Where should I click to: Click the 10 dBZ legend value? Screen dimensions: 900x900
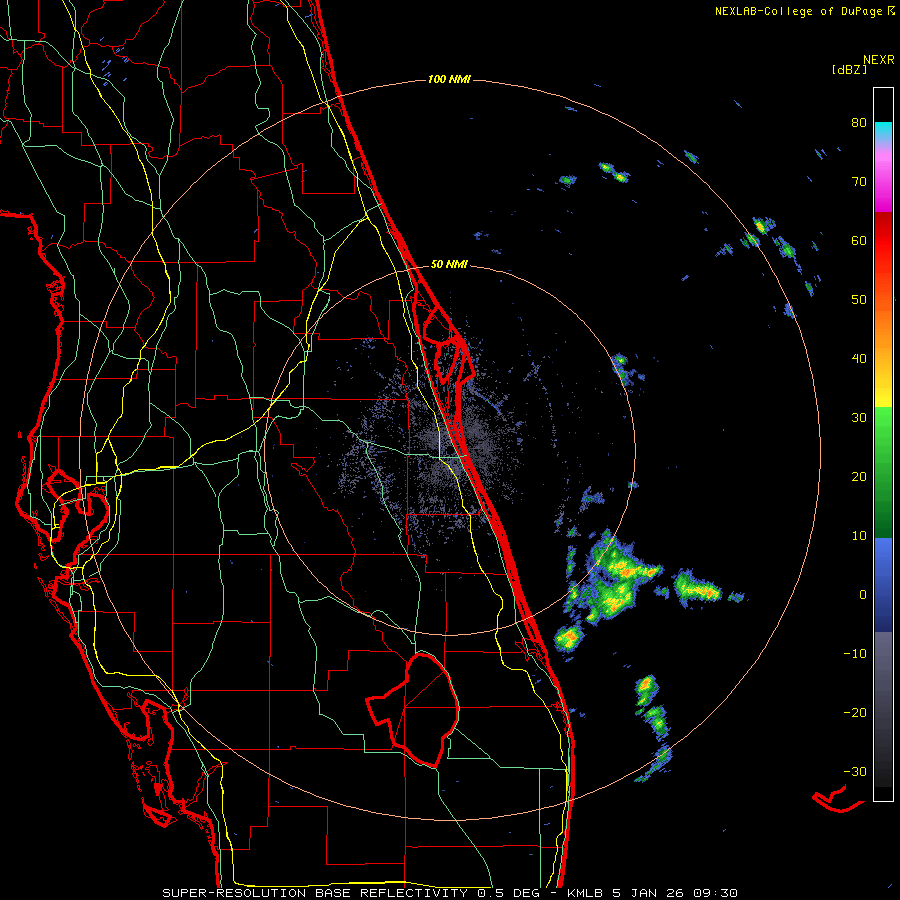pos(859,536)
